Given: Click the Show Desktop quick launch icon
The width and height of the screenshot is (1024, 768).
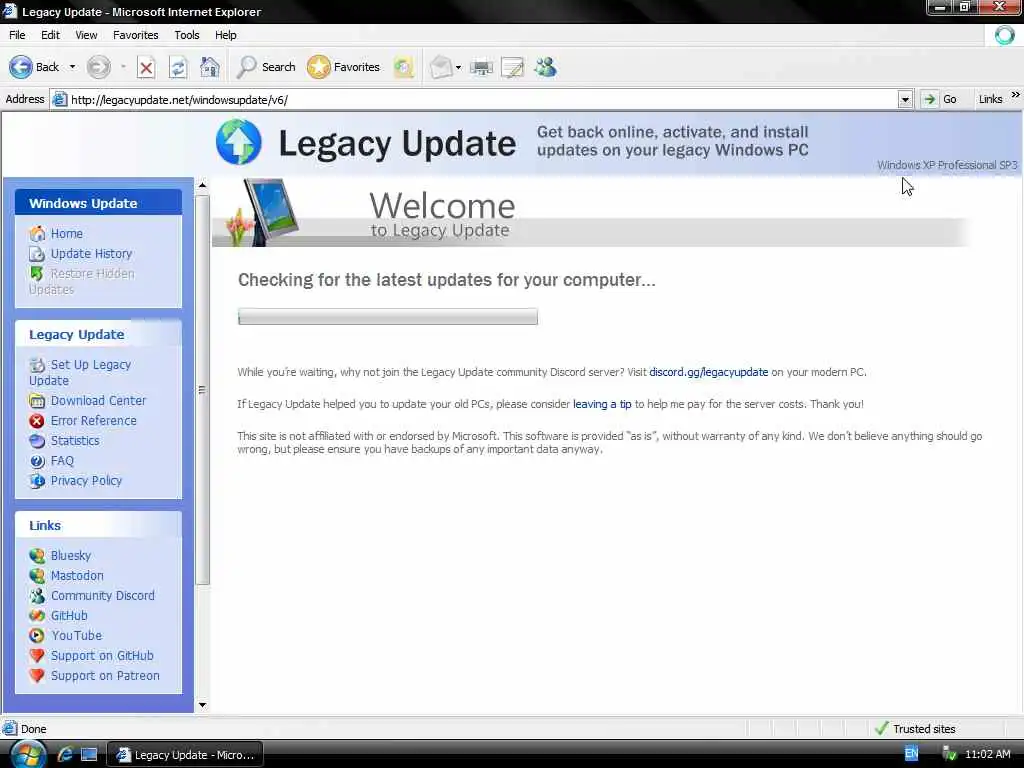Looking at the screenshot, I should coord(89,754).
